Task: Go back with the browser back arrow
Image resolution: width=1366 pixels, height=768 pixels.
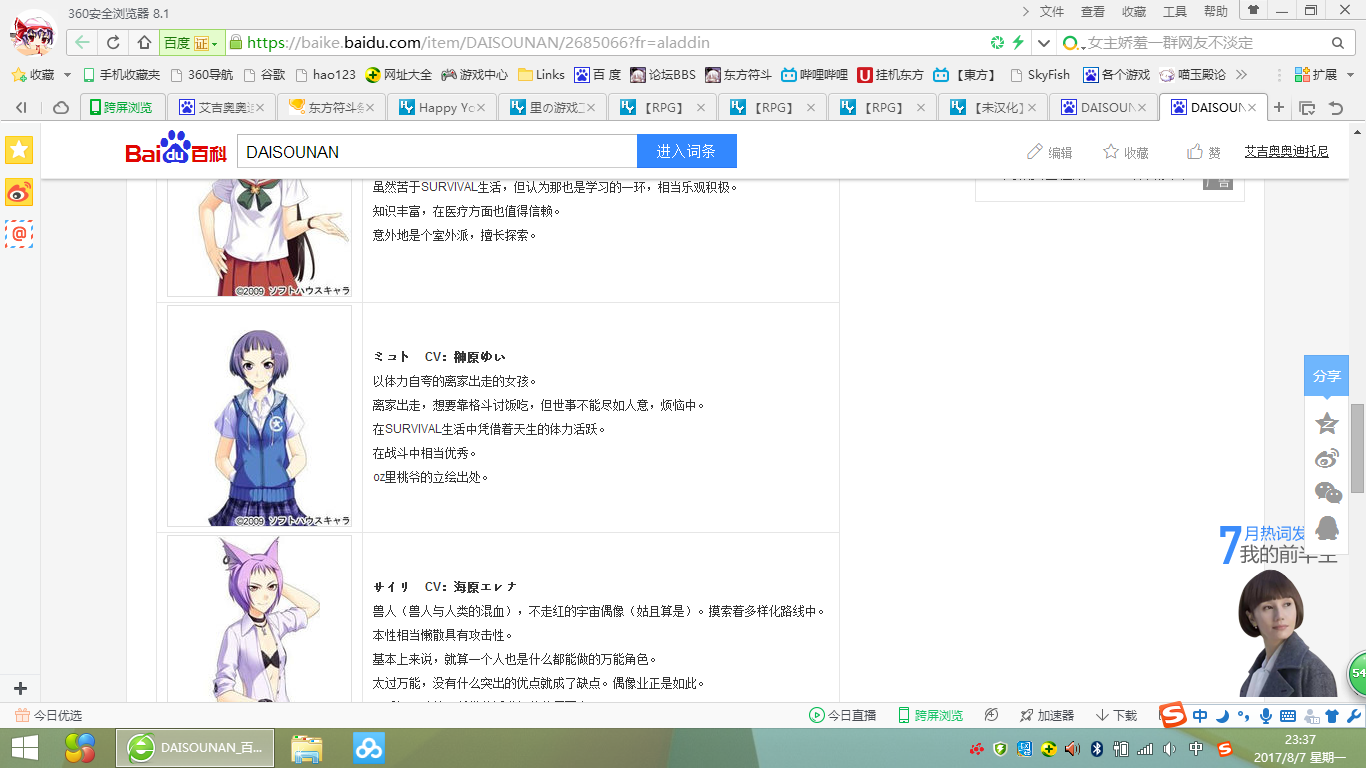Action: pyautogui.click(x=82, y=43)
